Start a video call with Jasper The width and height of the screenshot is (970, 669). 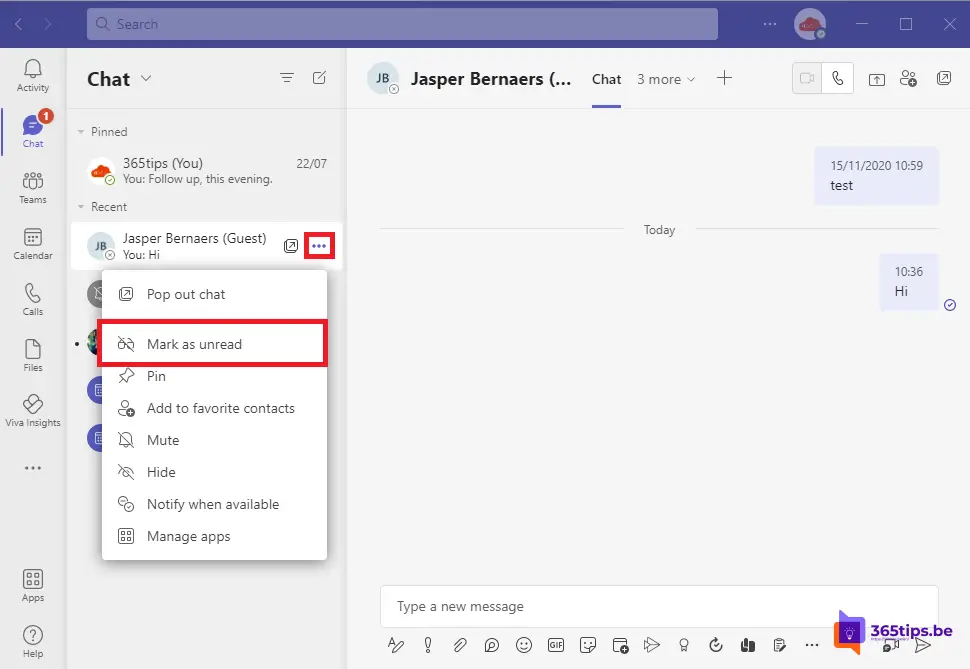pos(806,78)
